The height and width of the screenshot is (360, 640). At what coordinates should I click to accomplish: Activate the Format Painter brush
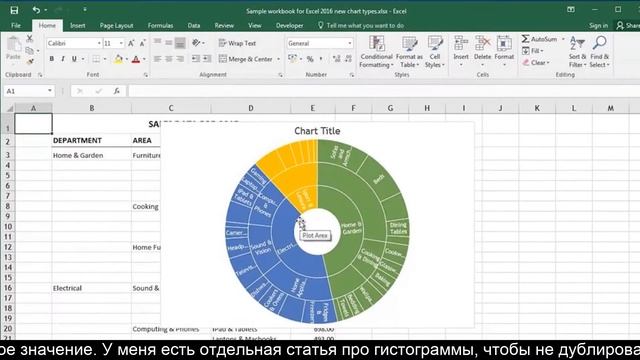[x=29, y=62]
